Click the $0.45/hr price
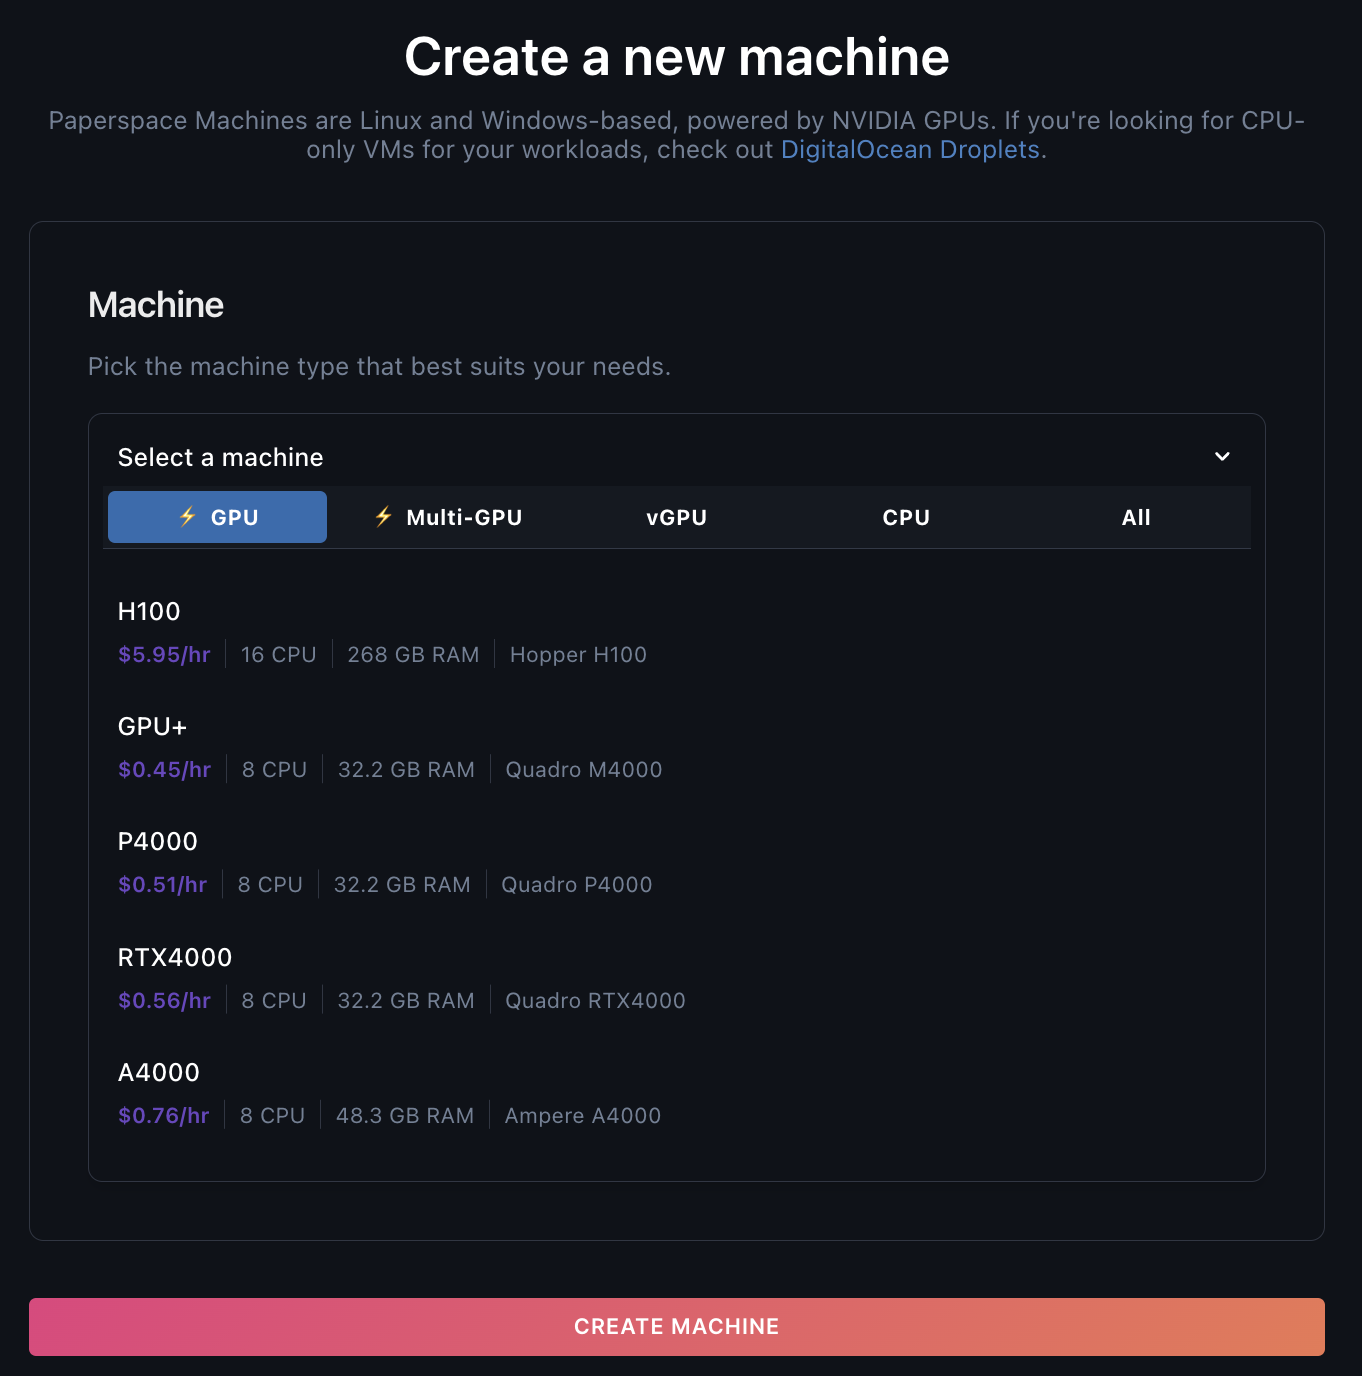 point(164,770)
